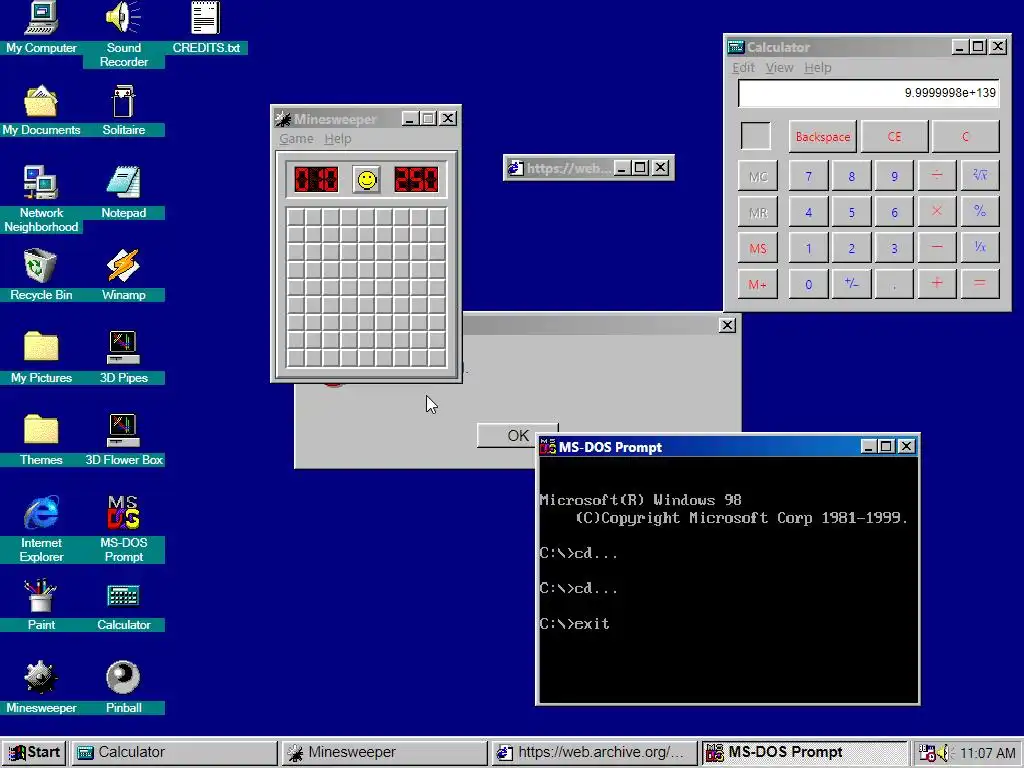The width and height of the screenshot is (1024, 768).
Task: Select the 3D Flower Box icon
Action: 123,439
